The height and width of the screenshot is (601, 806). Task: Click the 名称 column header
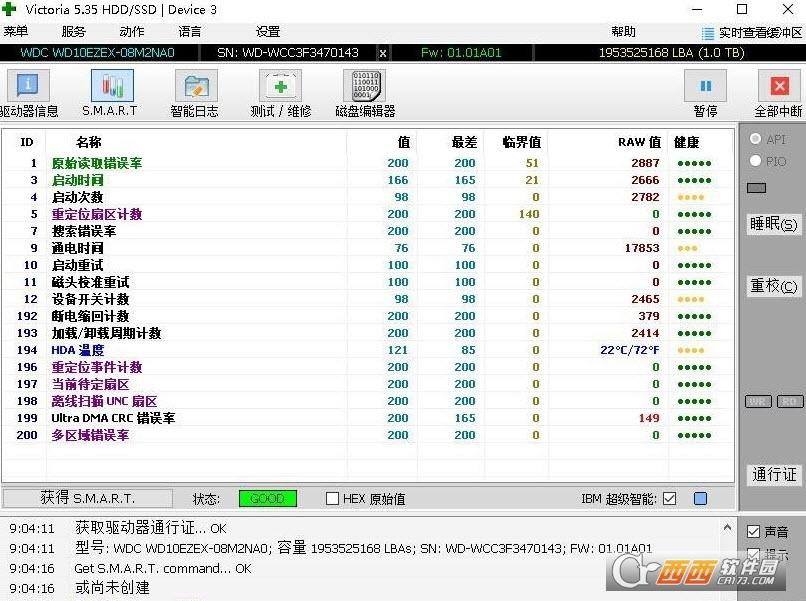point(88,142)
